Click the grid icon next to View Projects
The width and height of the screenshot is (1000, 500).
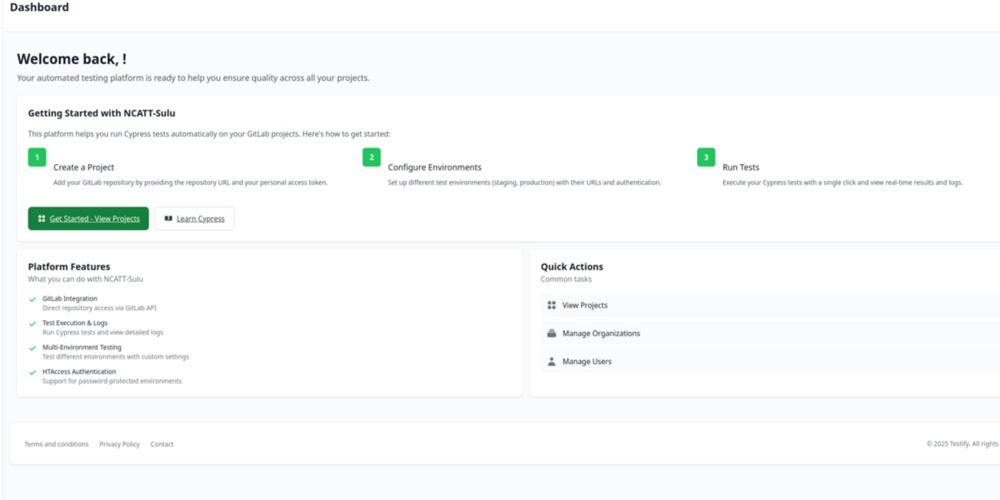click(x=552, y=305)
